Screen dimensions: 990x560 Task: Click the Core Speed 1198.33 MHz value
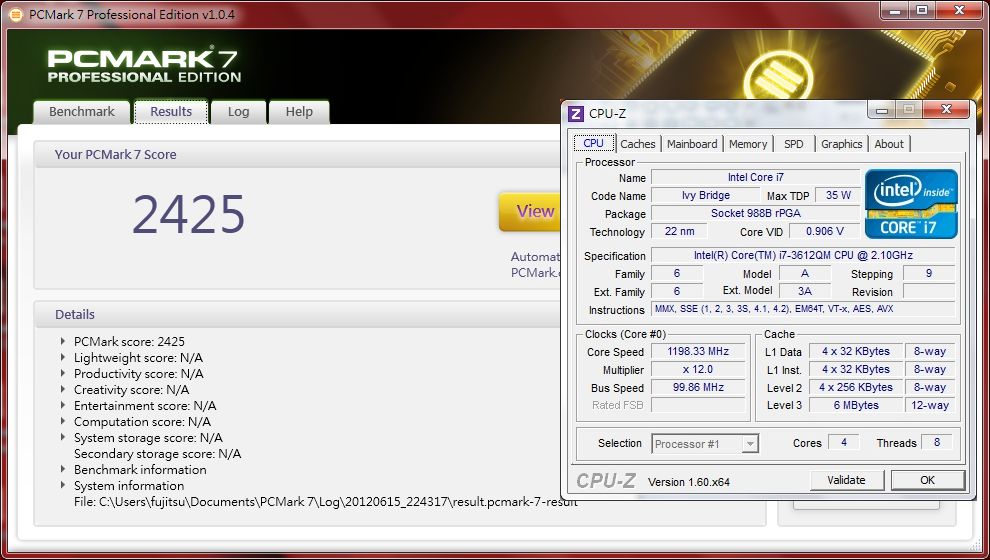pos(698,352)
